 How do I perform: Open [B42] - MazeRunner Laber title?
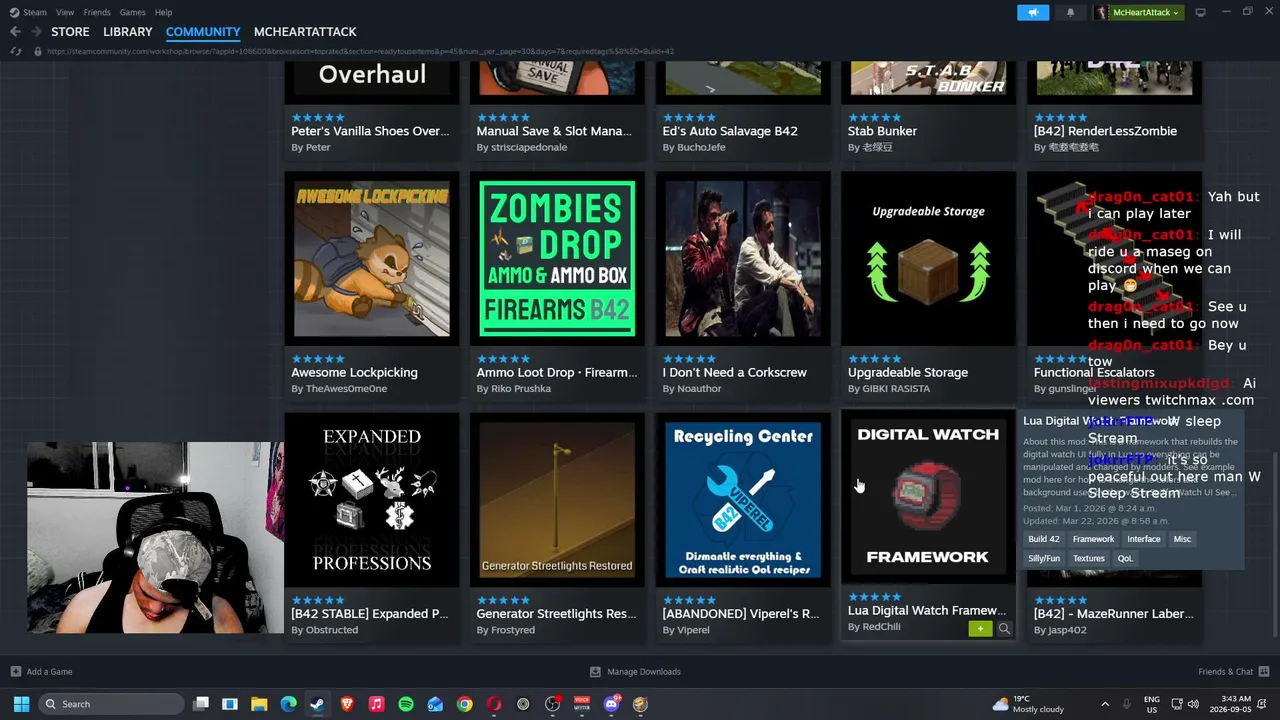click(1114, 614)
